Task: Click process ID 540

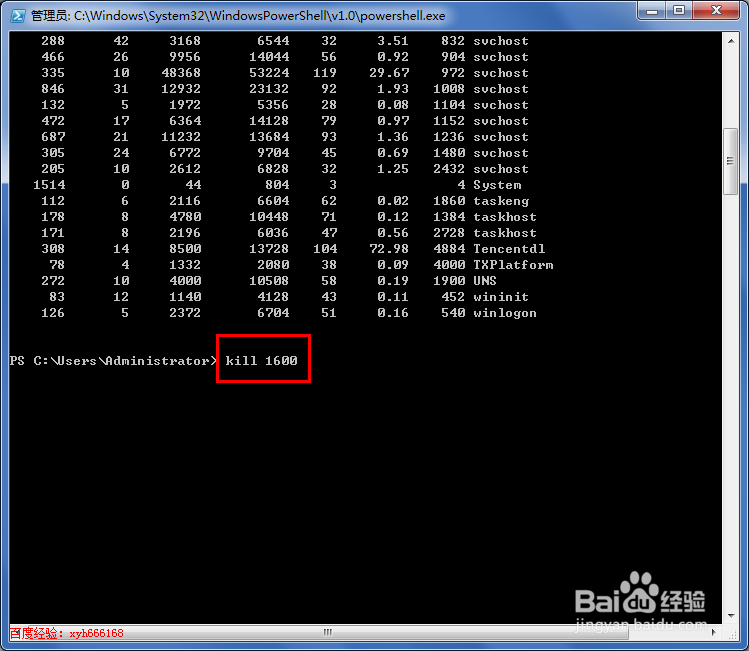Action: 453,313
